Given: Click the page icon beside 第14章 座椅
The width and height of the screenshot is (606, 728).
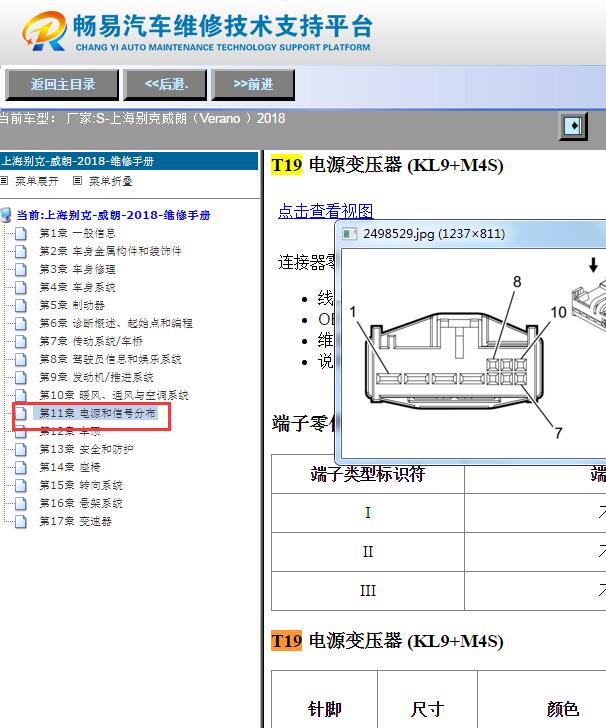Looking at the screenshot, I should [20, 468].
